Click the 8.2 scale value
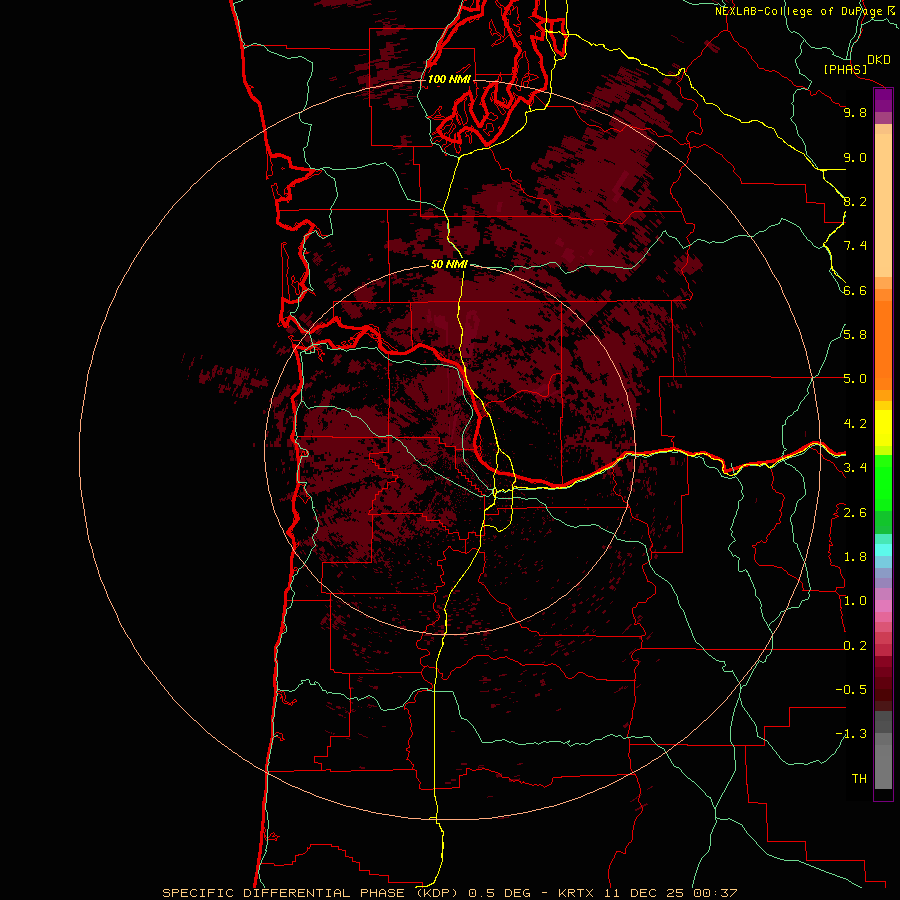 pos(855,201)
